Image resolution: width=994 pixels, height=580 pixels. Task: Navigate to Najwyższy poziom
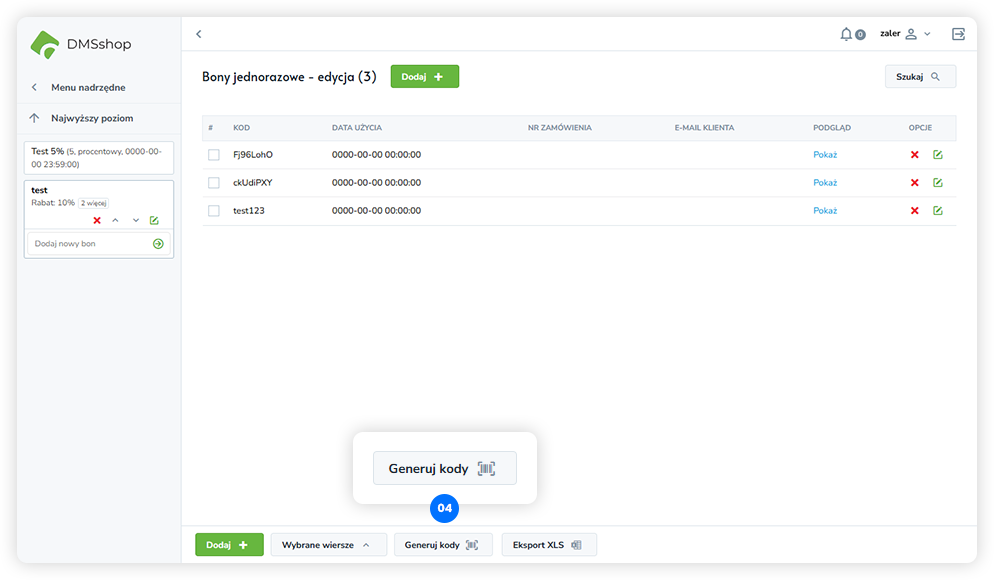point(92,118)
